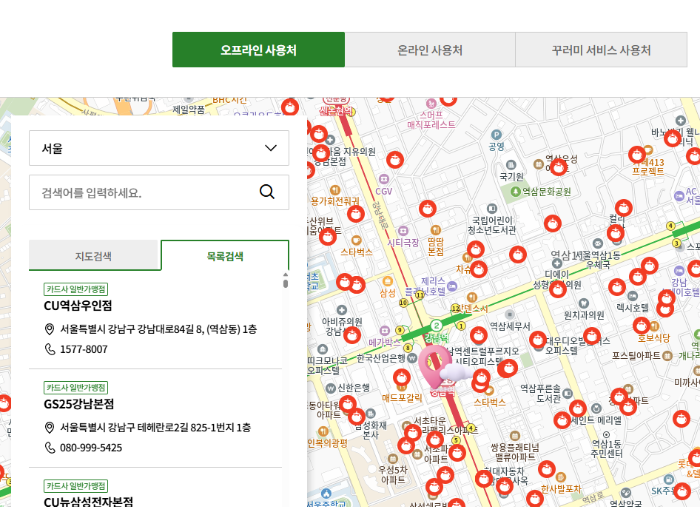Click the magnifier search icon
700x507 pixels.
click(x=267, y=192)
